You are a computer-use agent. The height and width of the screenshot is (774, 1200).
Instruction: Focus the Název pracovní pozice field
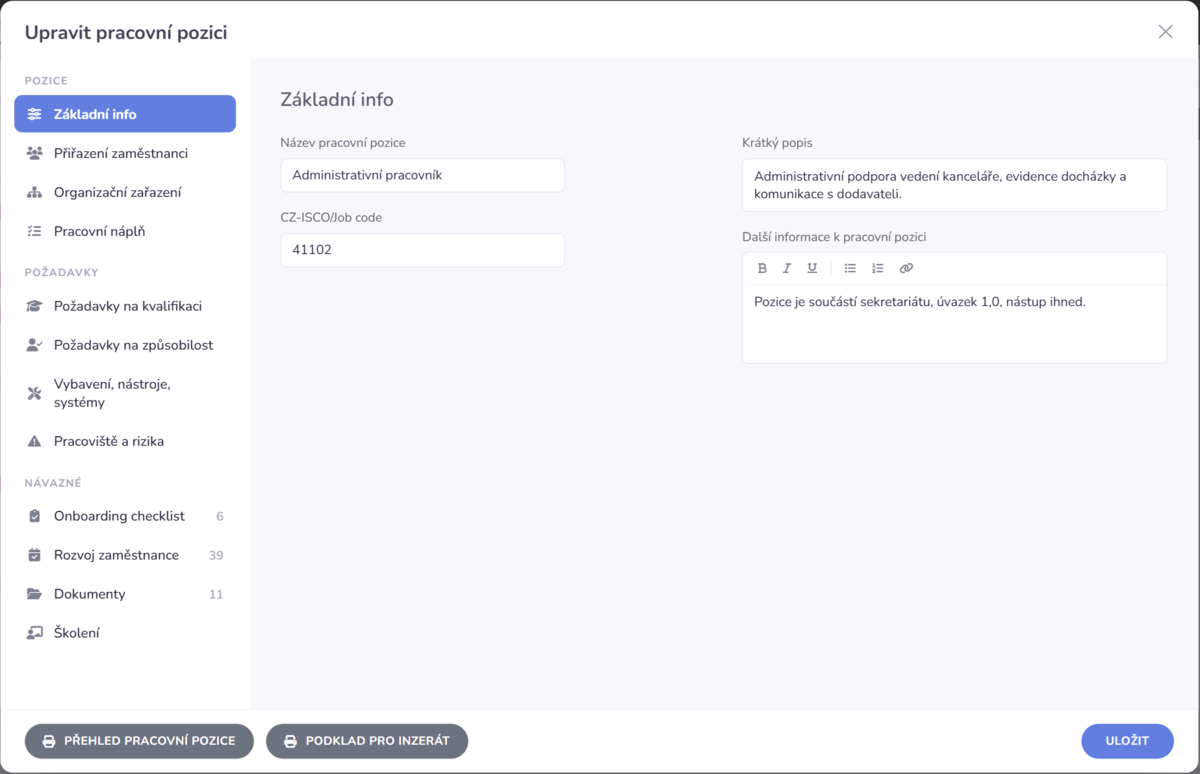tap(423, 175)
